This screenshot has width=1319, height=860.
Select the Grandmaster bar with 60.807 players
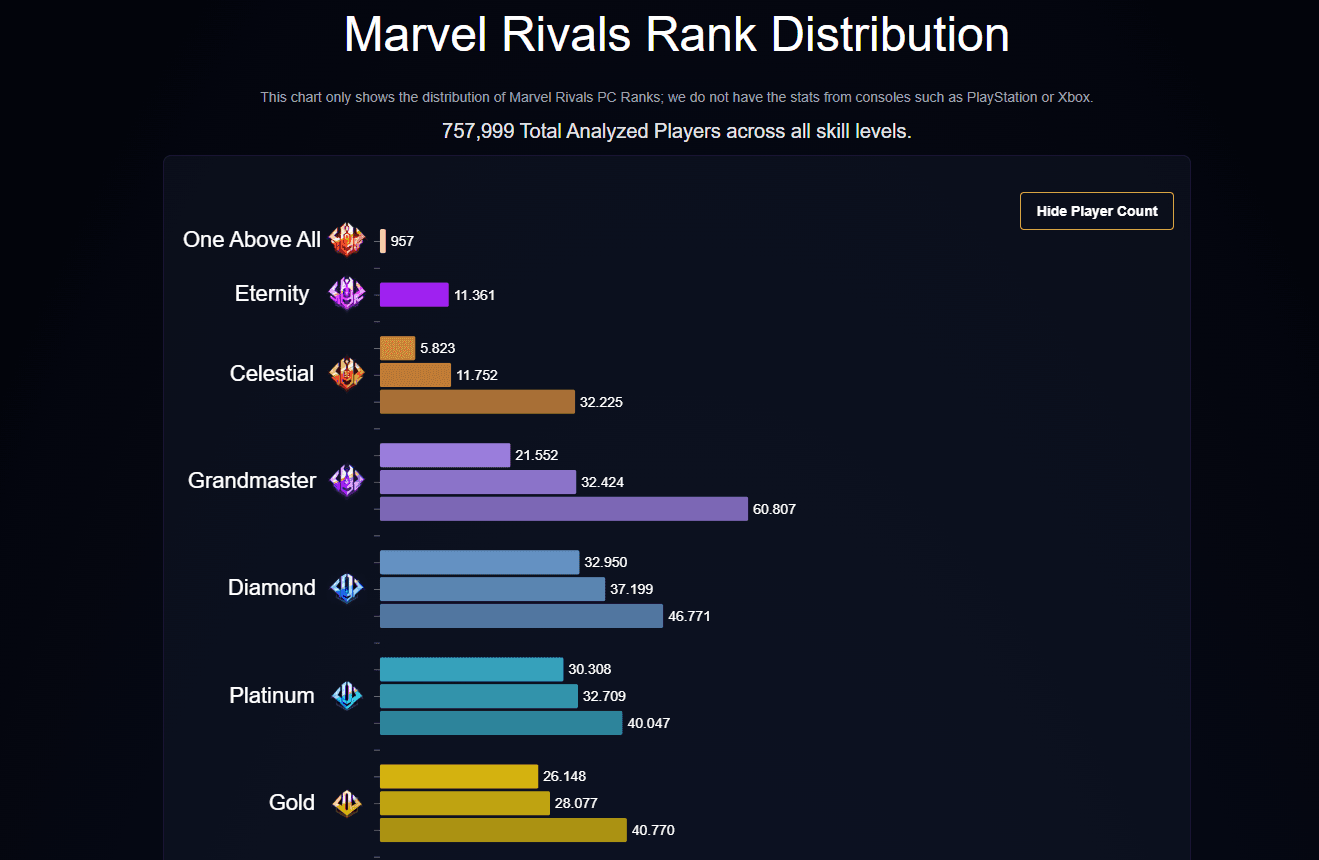point(563,509)
